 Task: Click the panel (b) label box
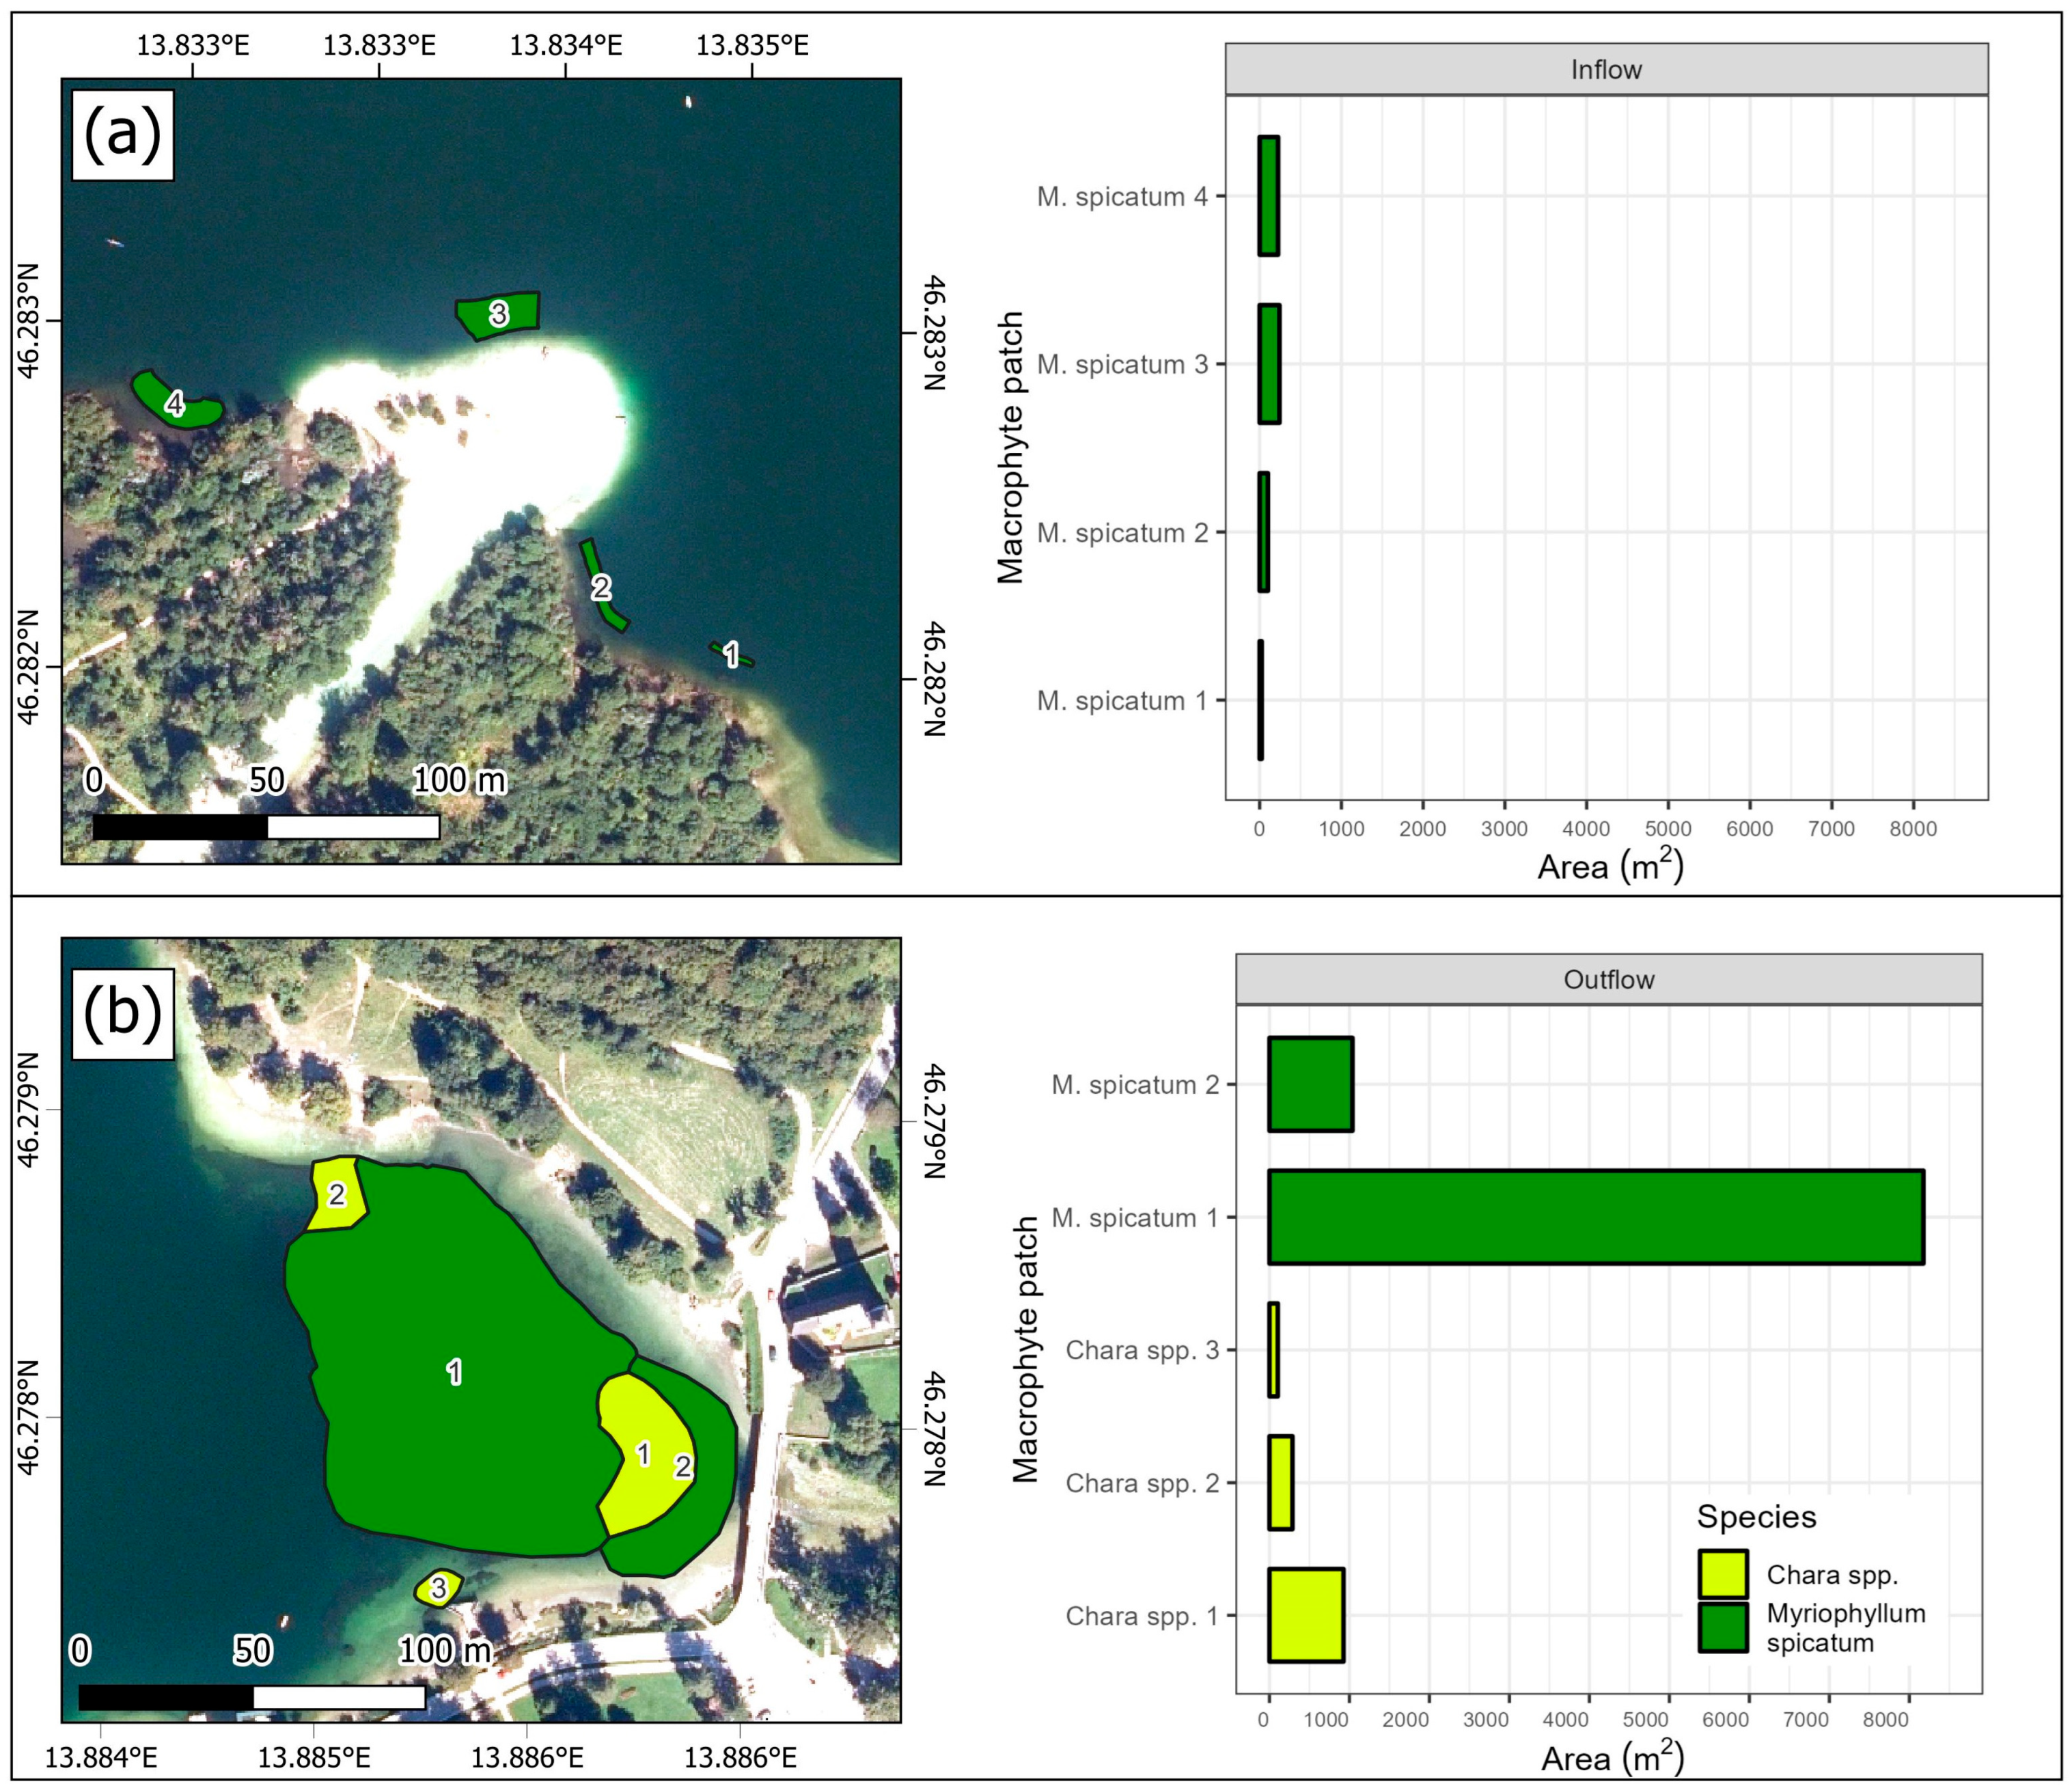[123, 1013]
